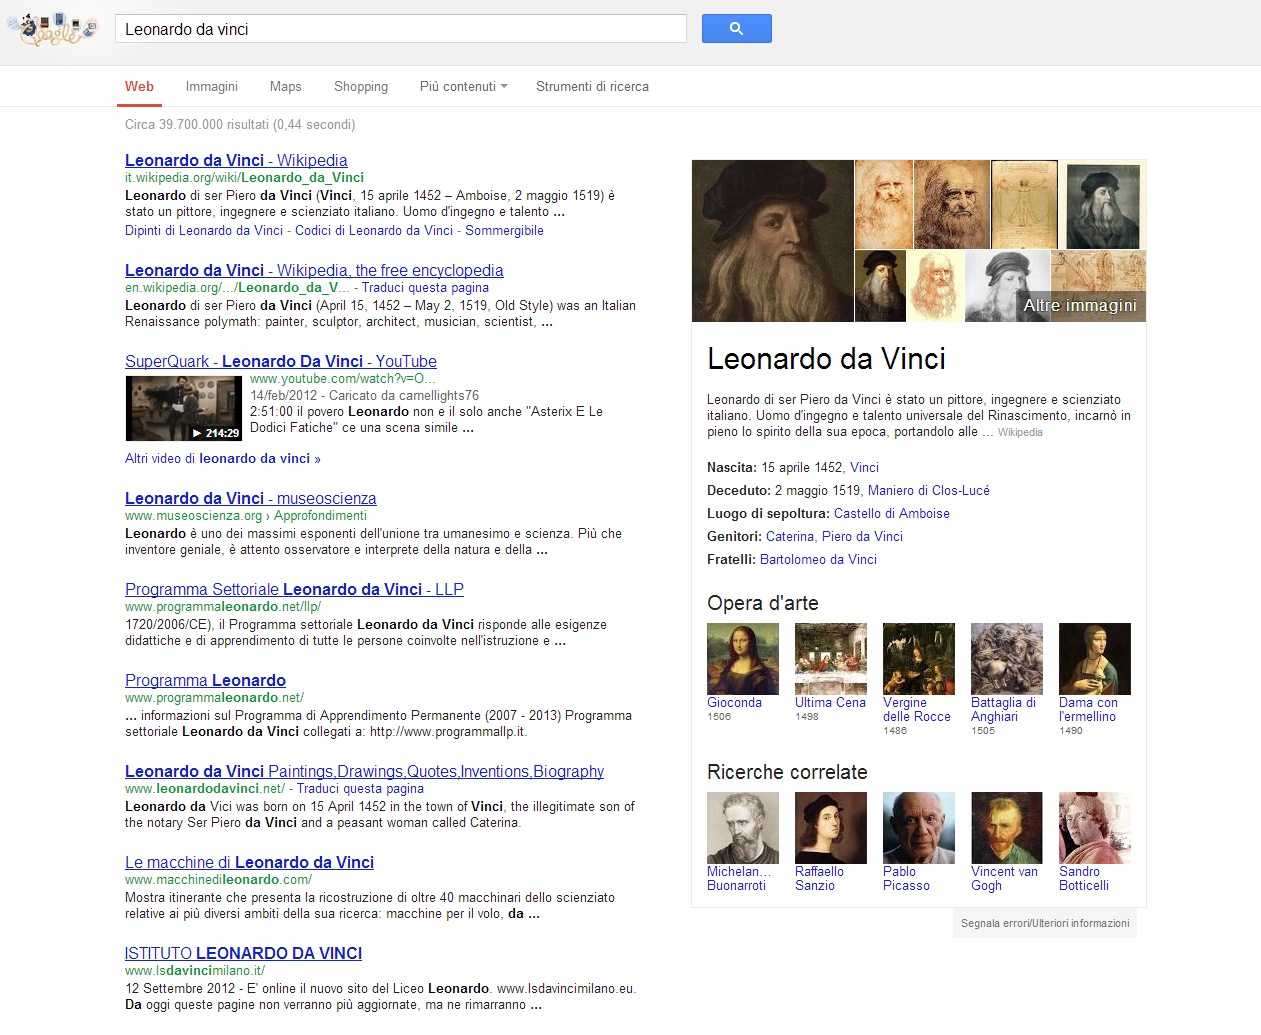This screenshot has height=1035, width=1261.
Task: Open Altri video di leonardo da vinci
Action: (223, 458)
